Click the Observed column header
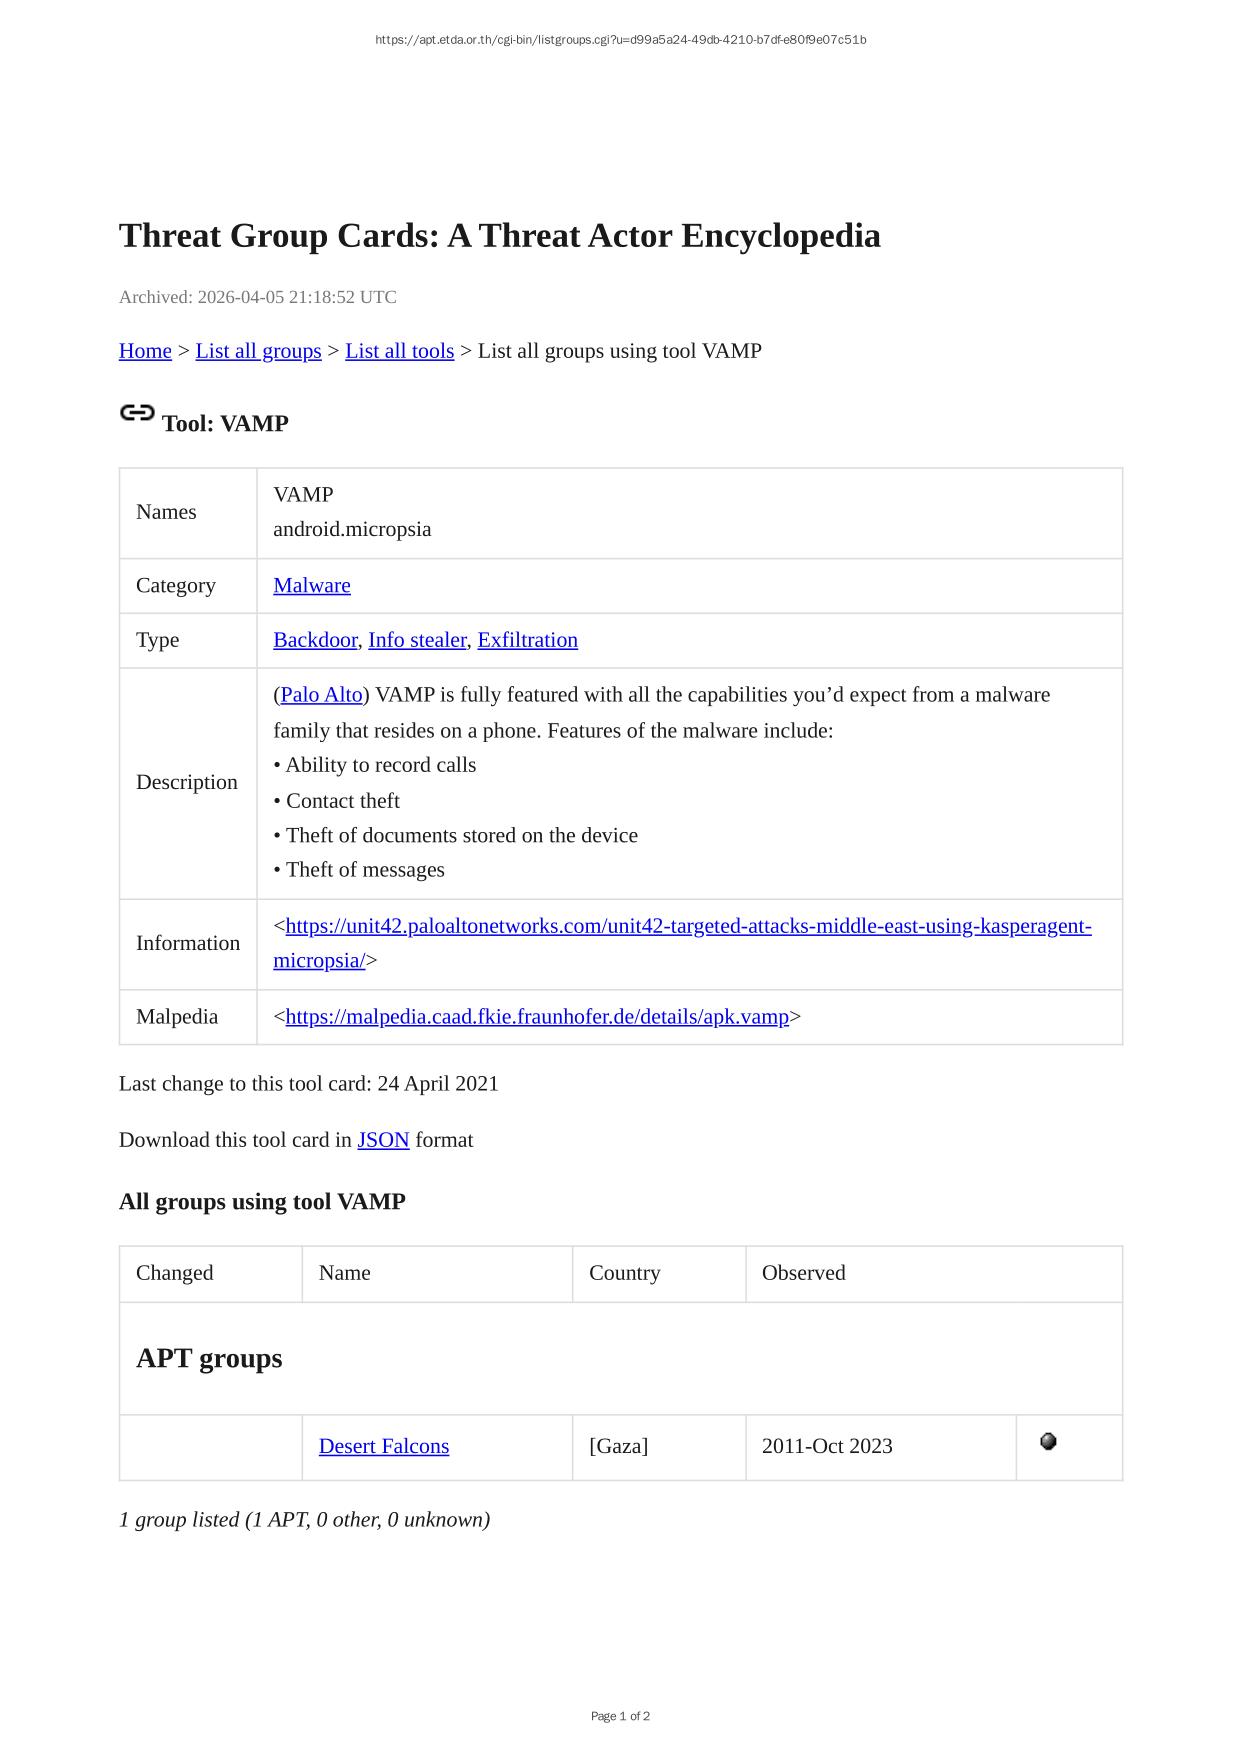This screenshot has width=1242, height=1756. click(804, 1273)
